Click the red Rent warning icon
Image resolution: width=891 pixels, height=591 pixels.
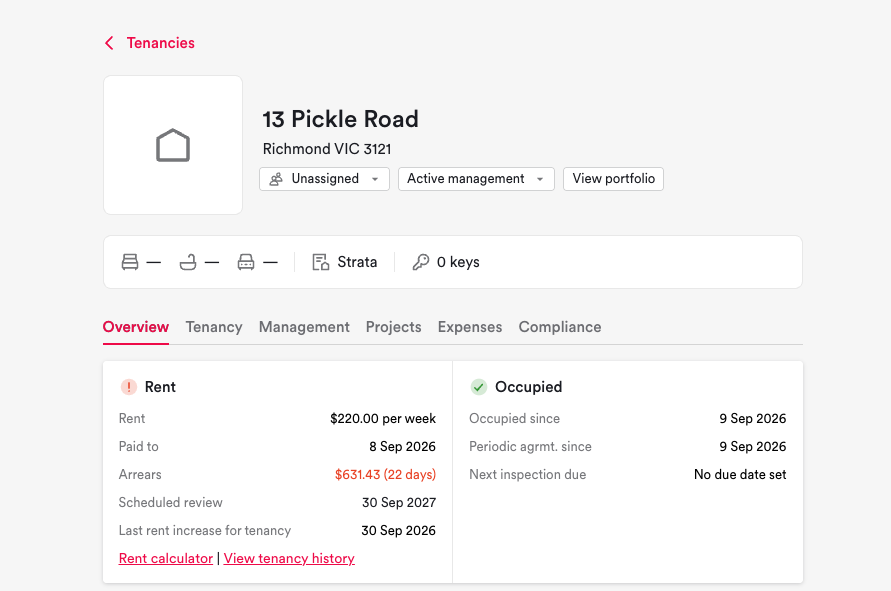129,387
